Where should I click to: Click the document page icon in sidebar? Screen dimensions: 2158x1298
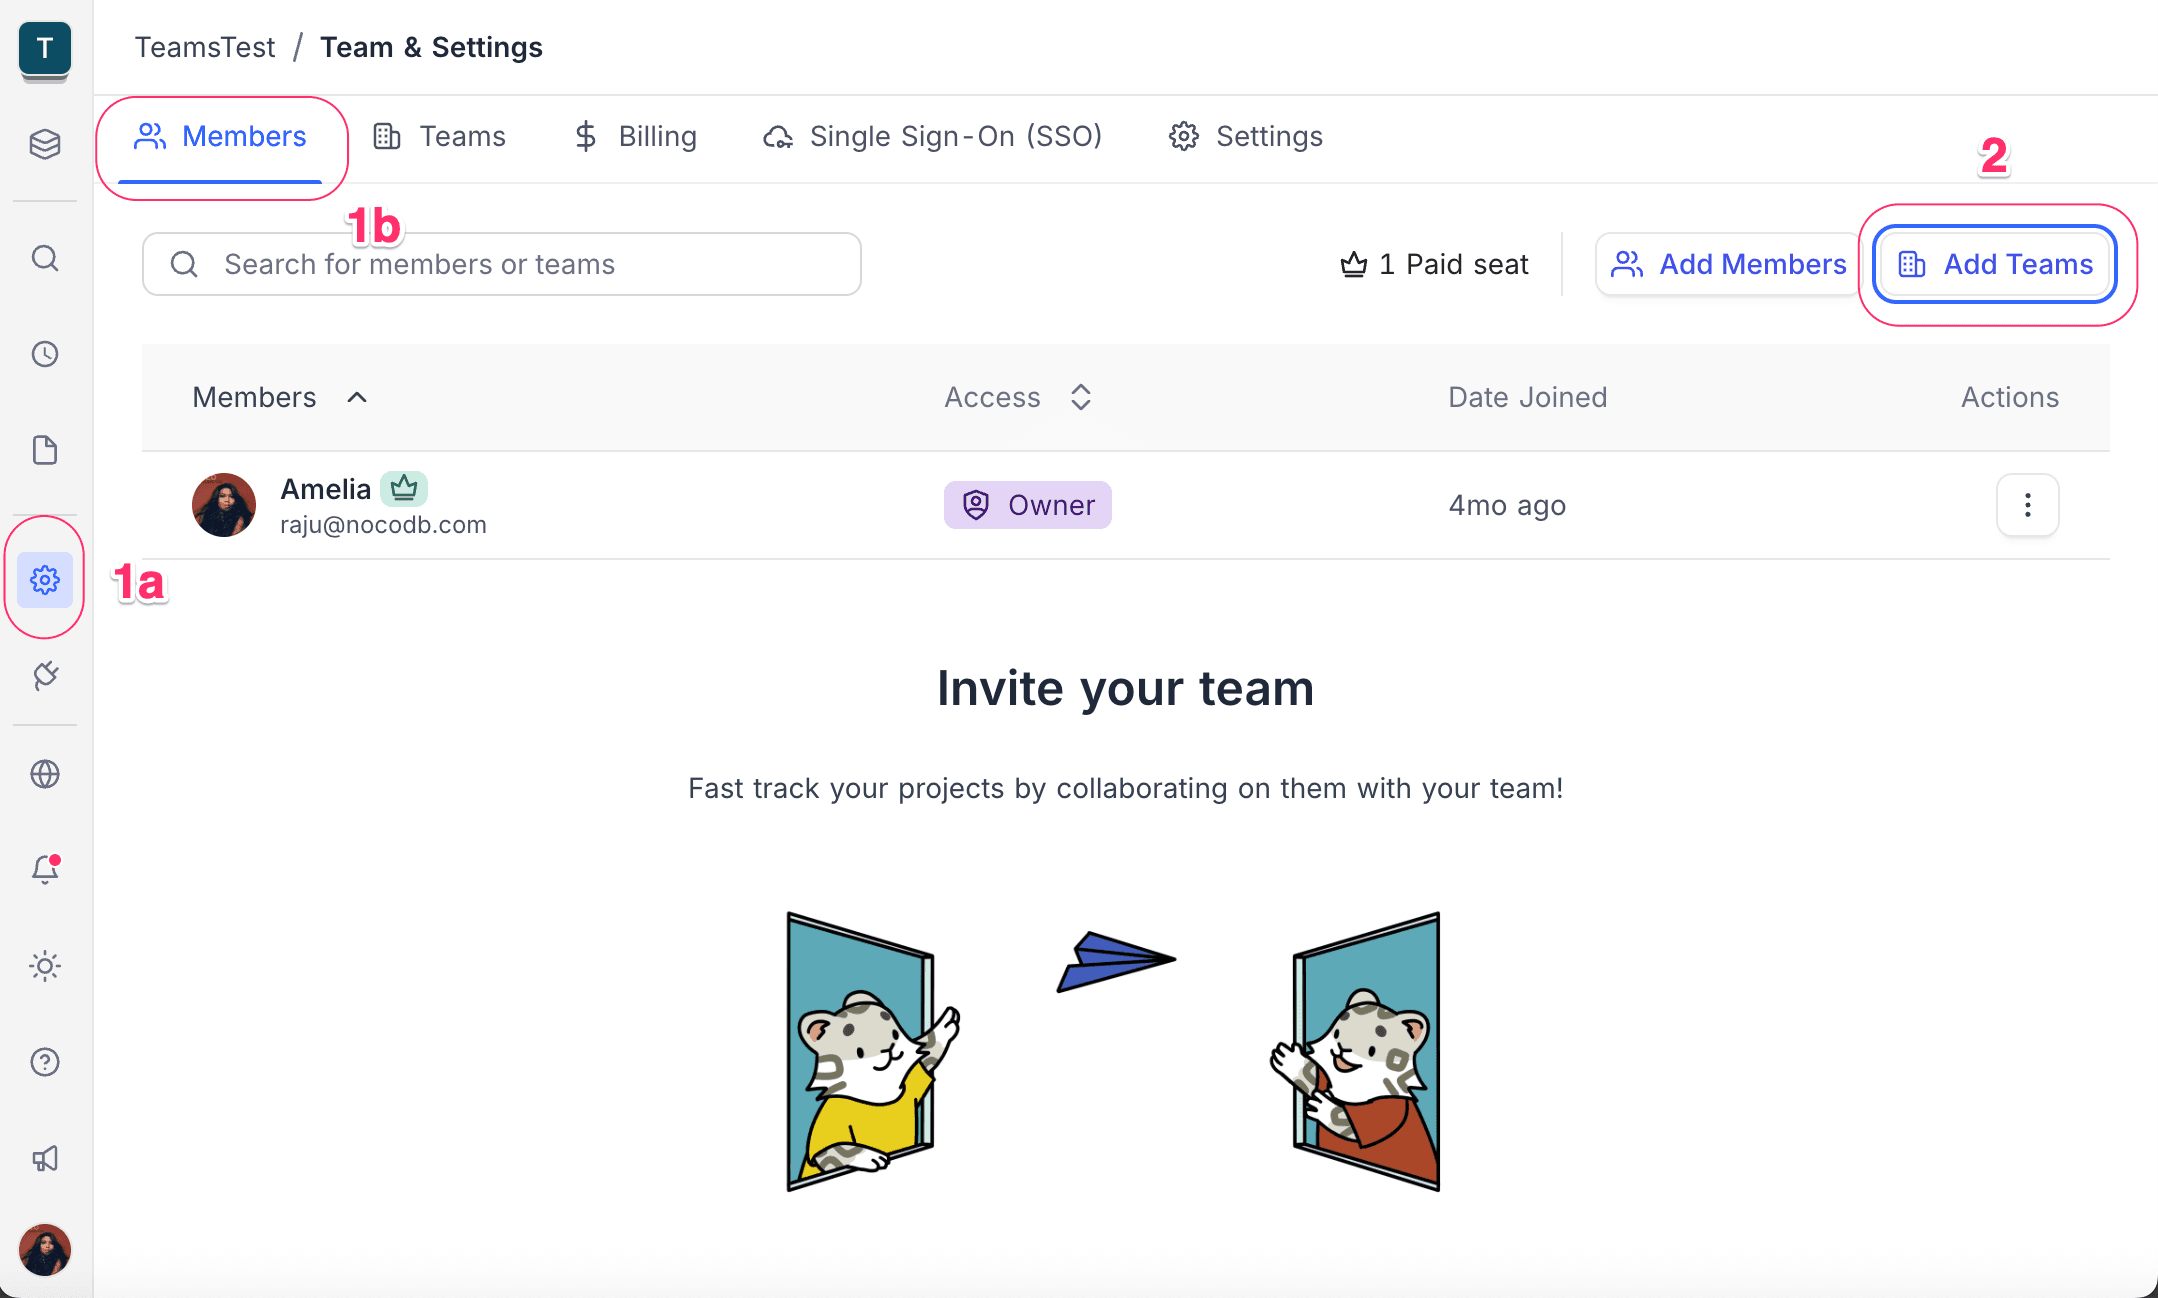click(45, 450)
